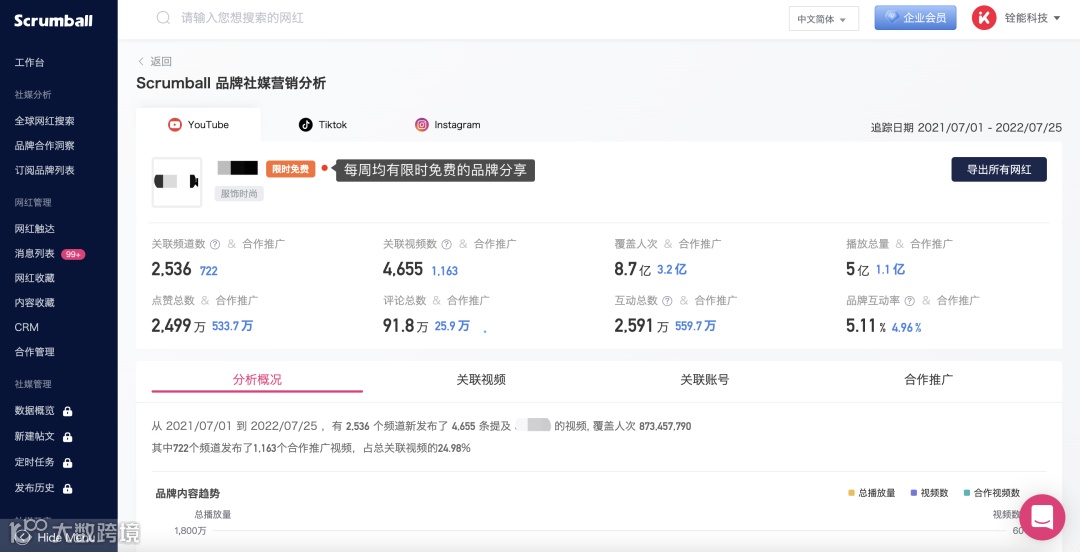Click help icon next to 品牌互动率
The height and width of the screenshot is (552, 1080).
coord(909,300)
